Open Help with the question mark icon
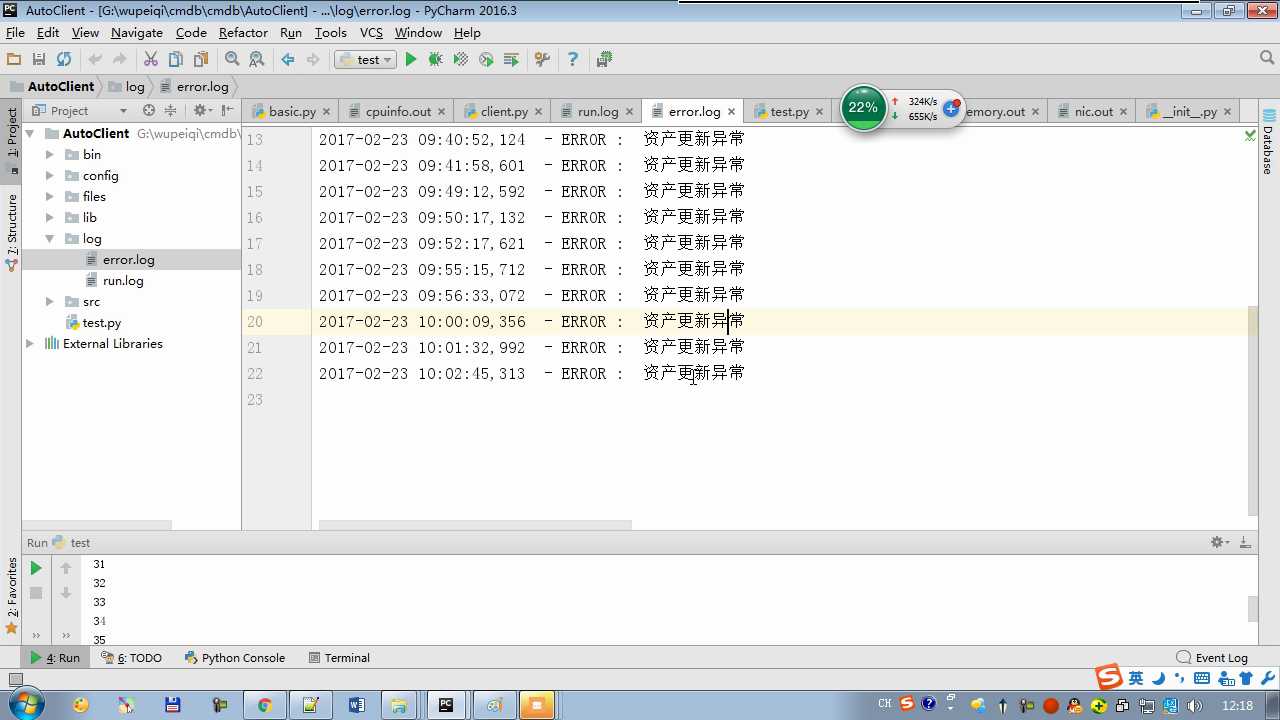The width and height of the screenshot is (1280, 720). tap(573, 60)
